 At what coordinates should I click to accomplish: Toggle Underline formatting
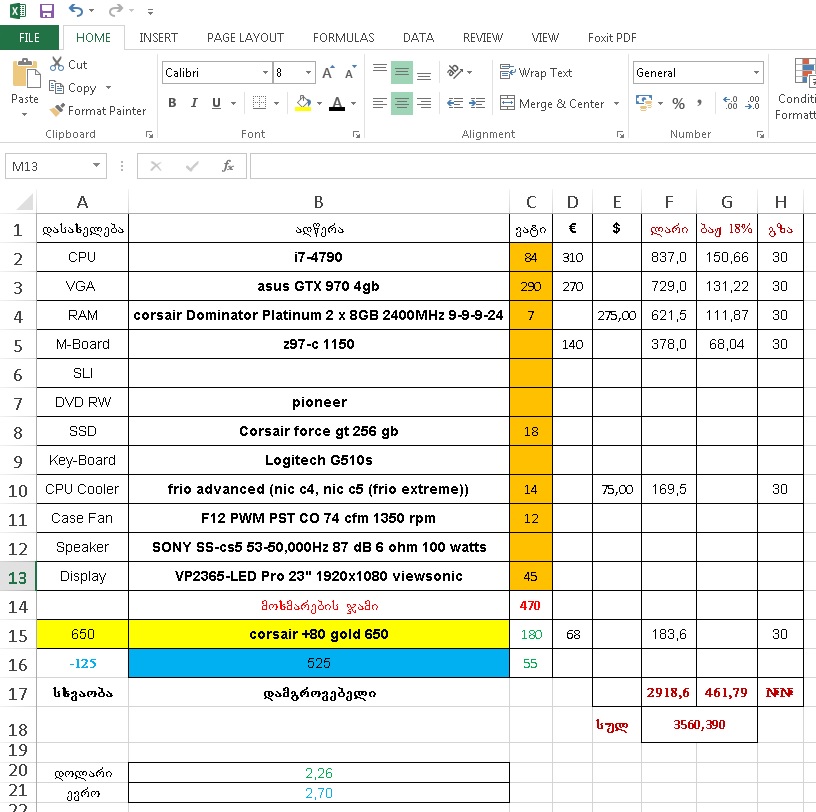click(216, 103)
